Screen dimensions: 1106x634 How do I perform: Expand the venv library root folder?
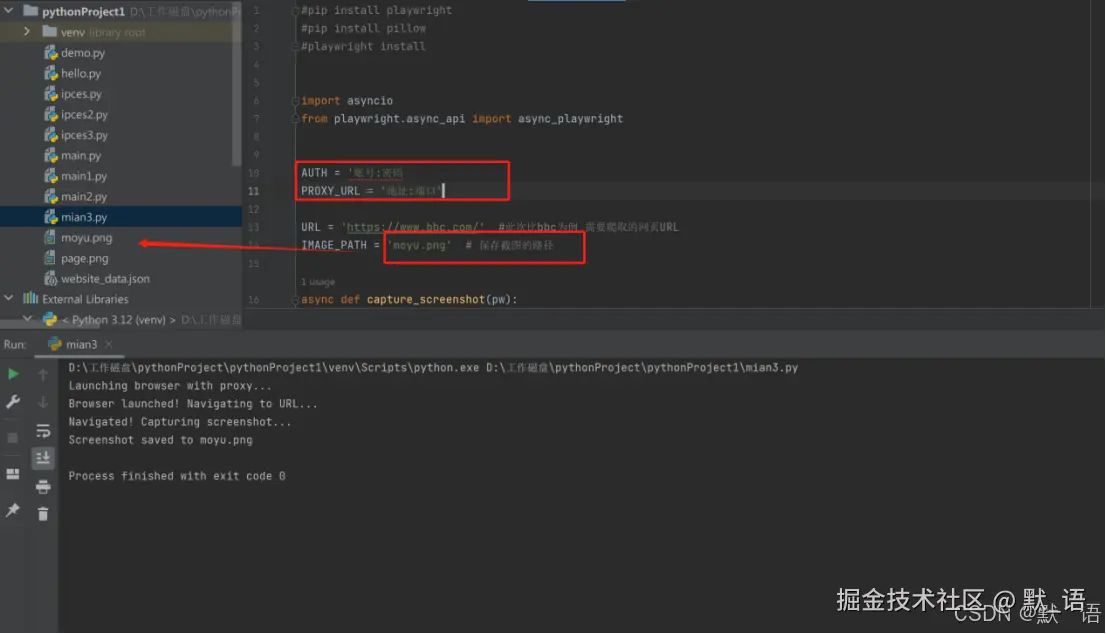(x=27, y=32)
